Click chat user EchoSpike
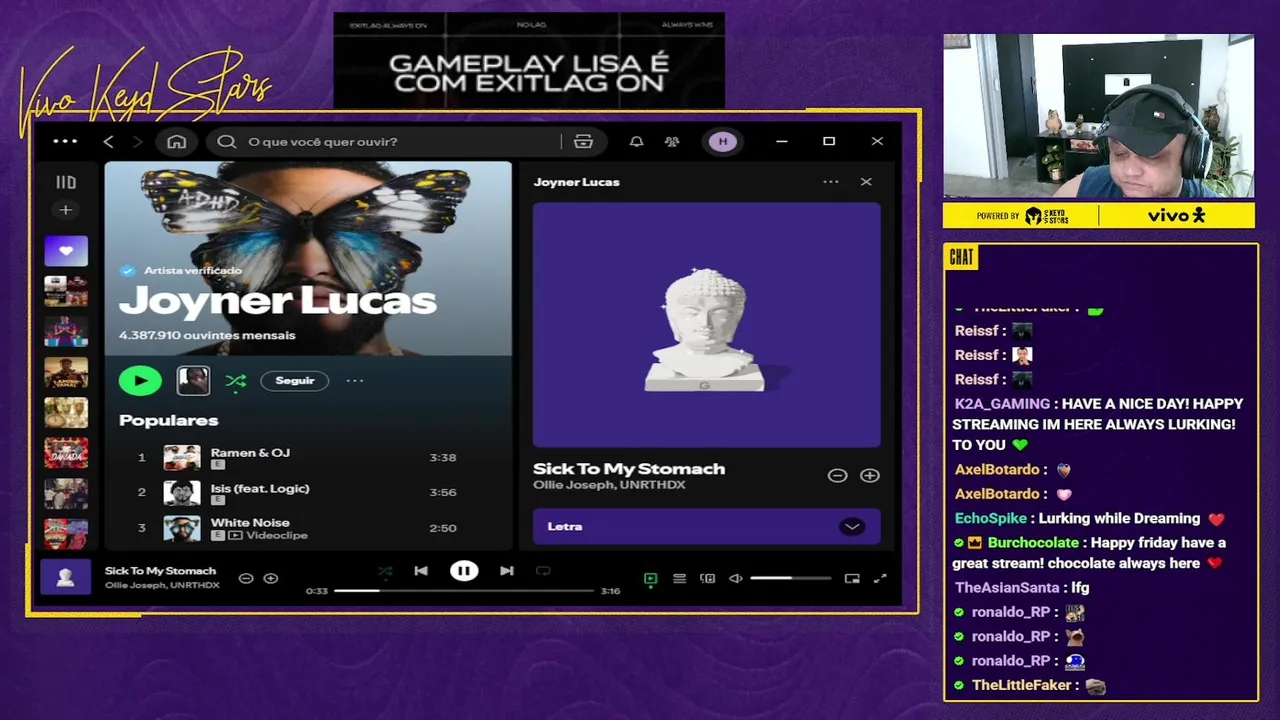The height and width of the screenshot is (720, 1280). 990,518
